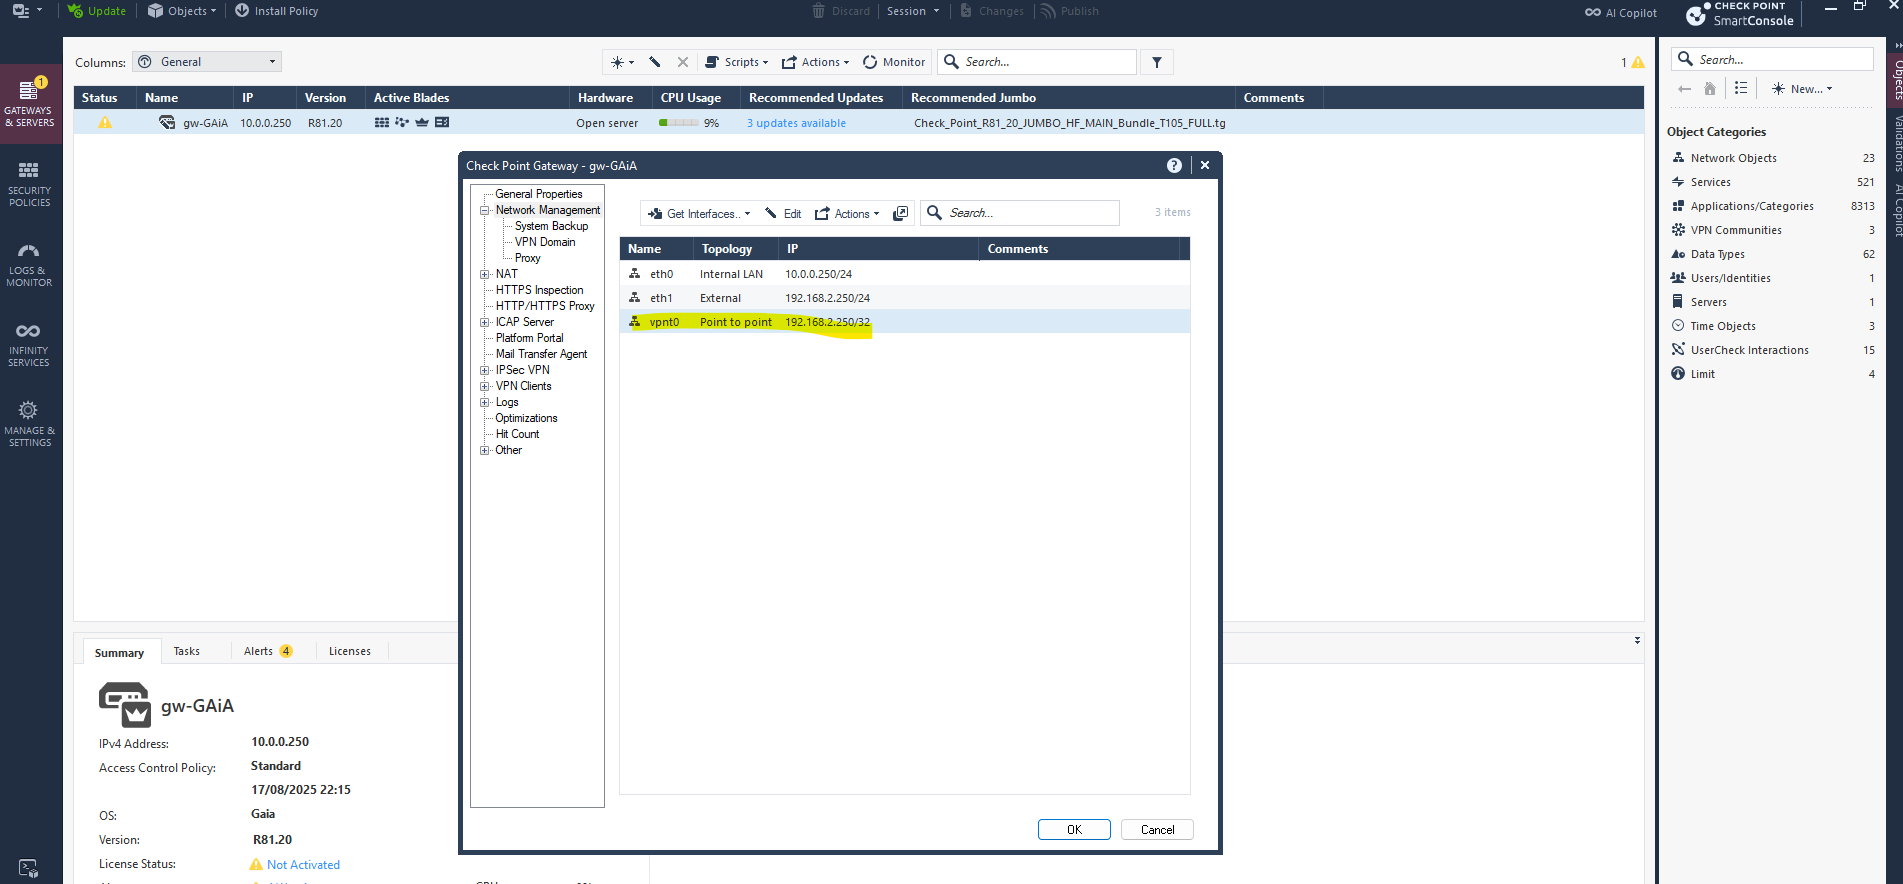Open the Columns General dropdown

click(207, 62)
